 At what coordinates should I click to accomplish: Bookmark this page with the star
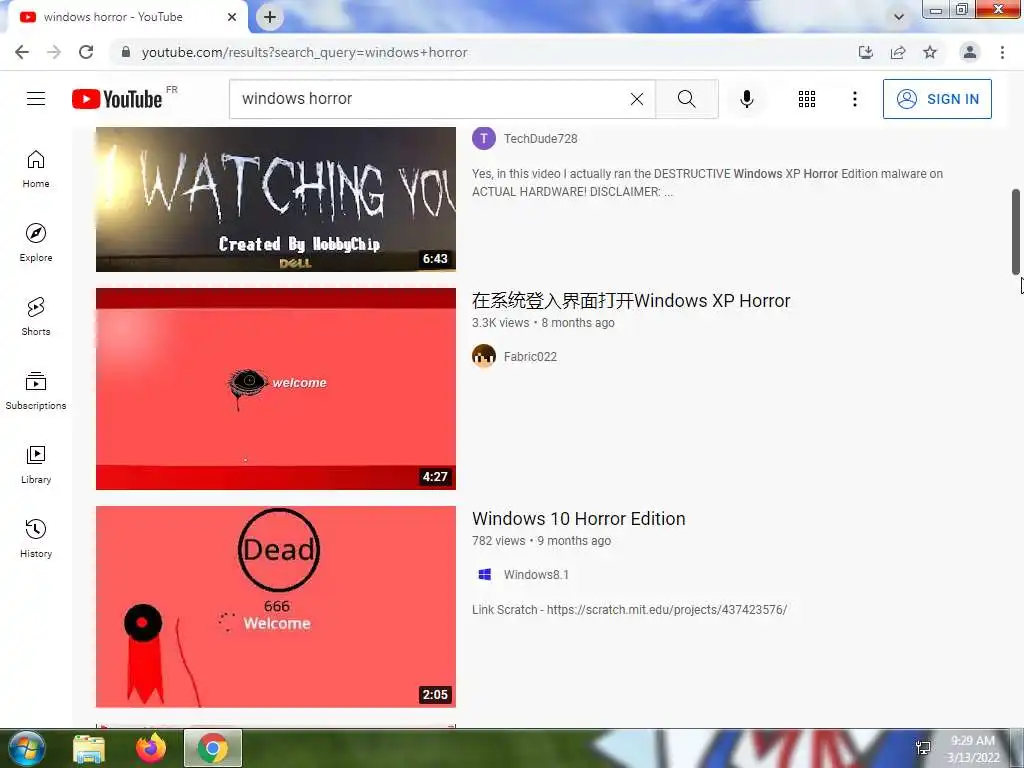tap(930, 52)
